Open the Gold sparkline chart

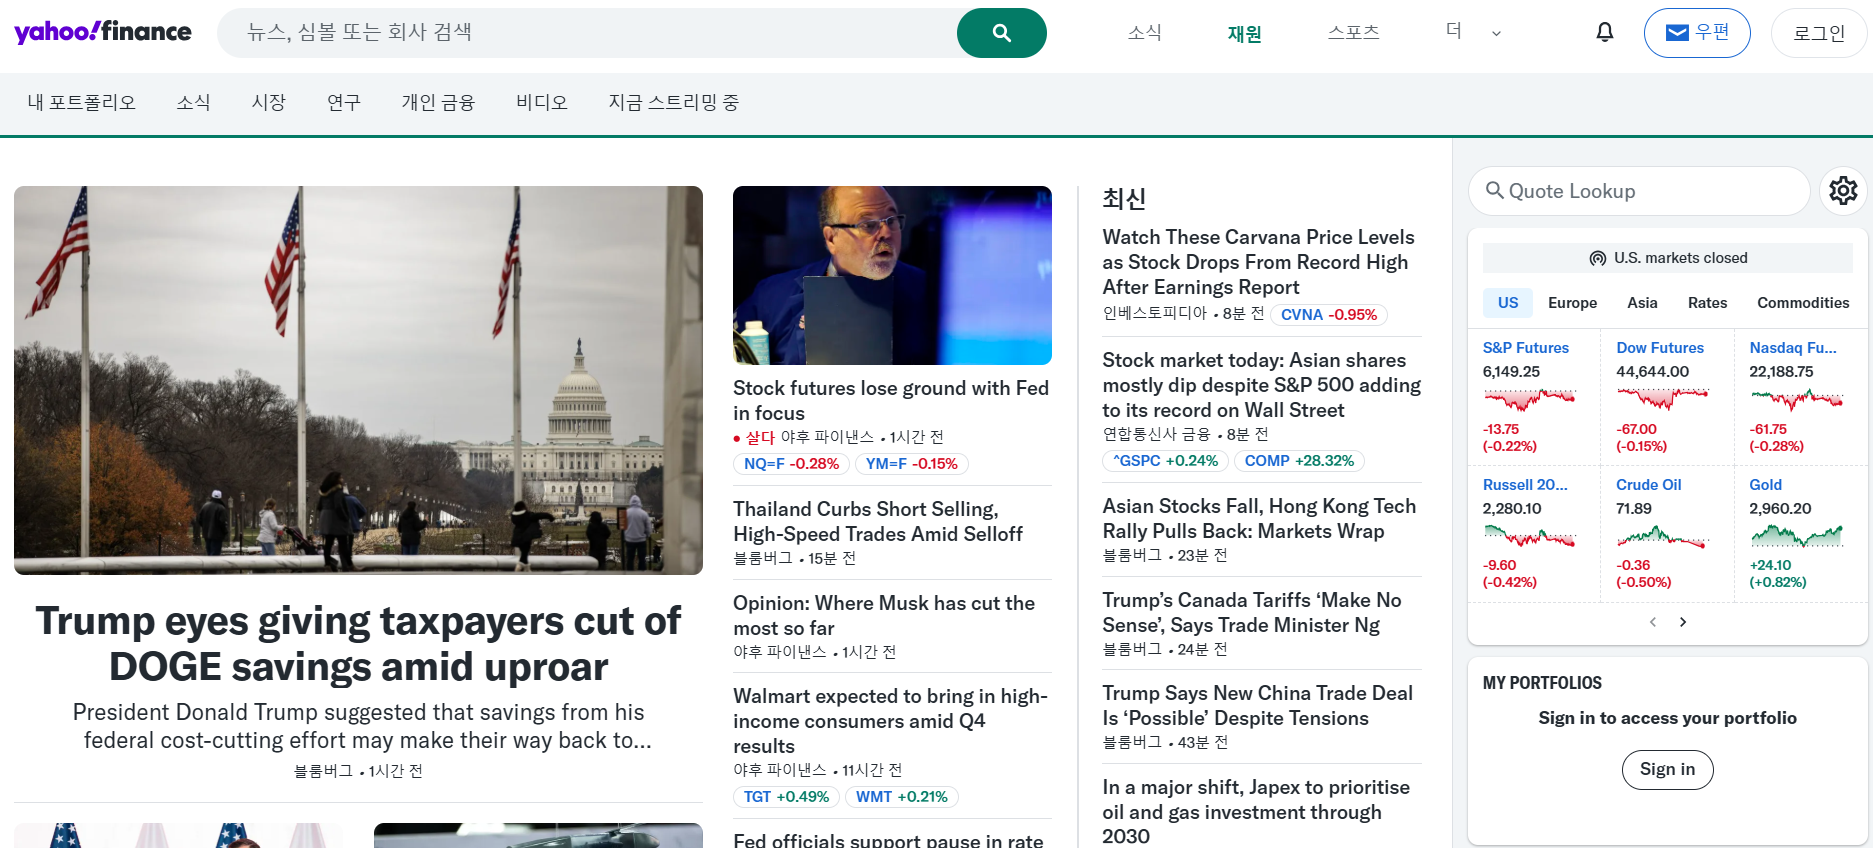coord(1796,536)
